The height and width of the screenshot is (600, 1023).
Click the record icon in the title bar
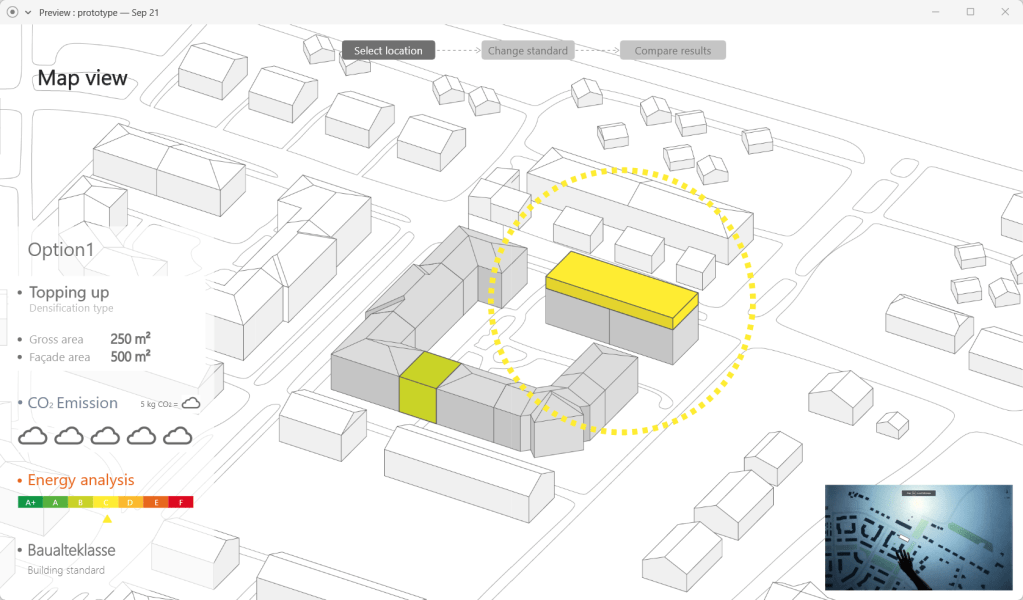coord(12,12)
